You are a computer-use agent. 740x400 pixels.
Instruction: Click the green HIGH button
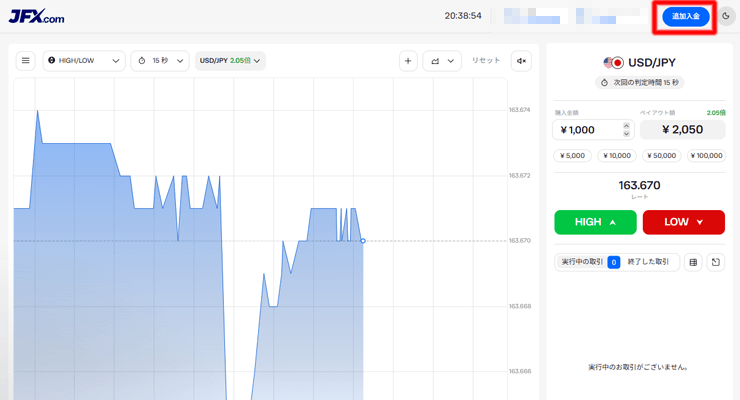pos(595,222)
